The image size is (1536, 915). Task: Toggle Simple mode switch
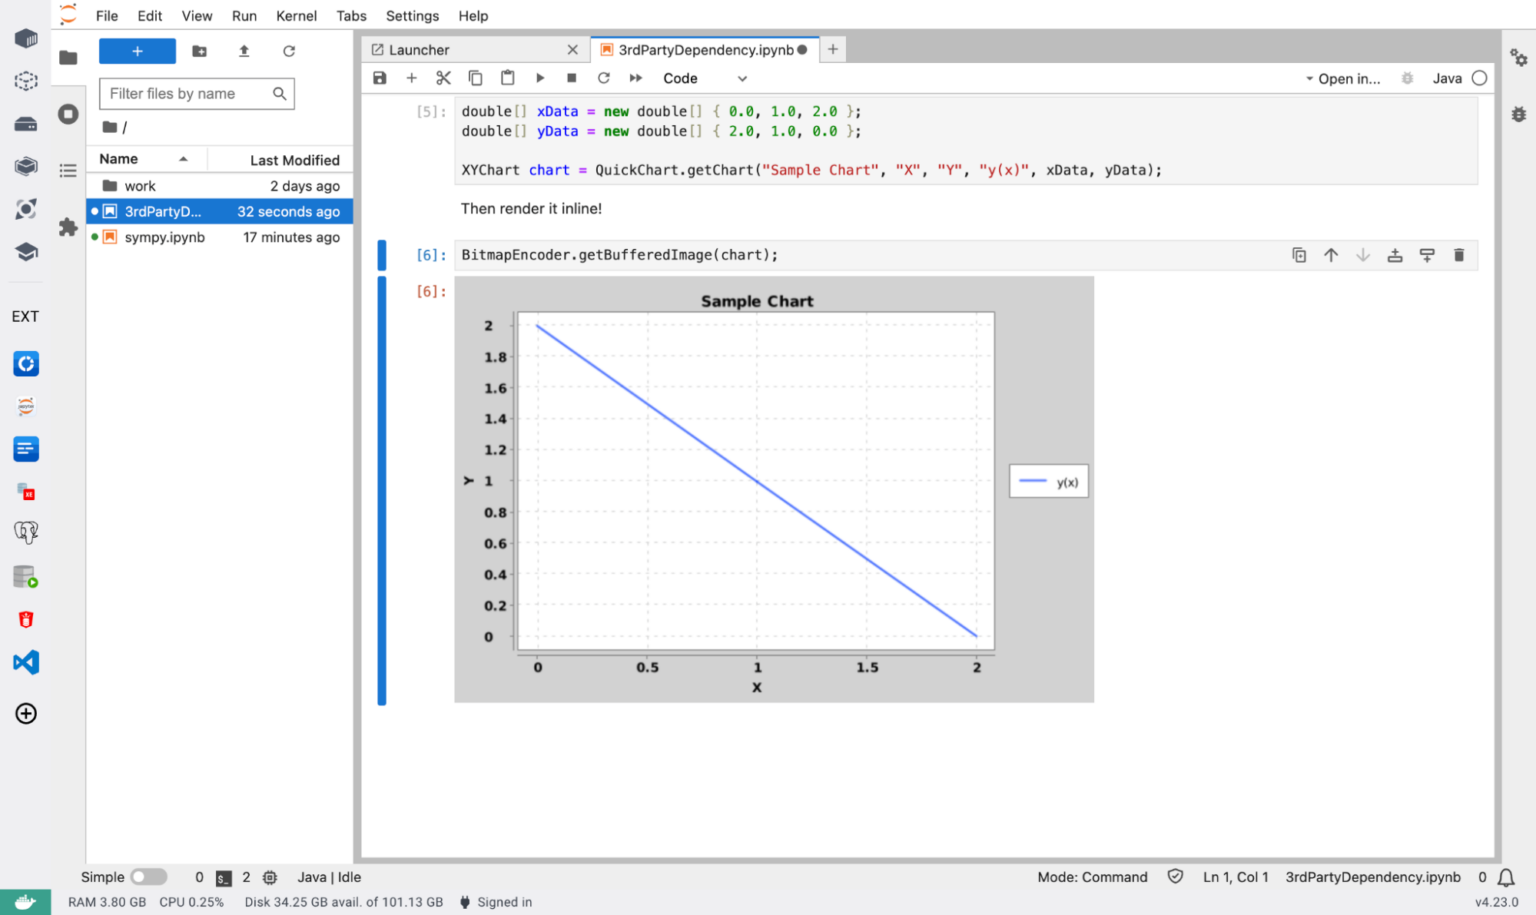(148, 877)
